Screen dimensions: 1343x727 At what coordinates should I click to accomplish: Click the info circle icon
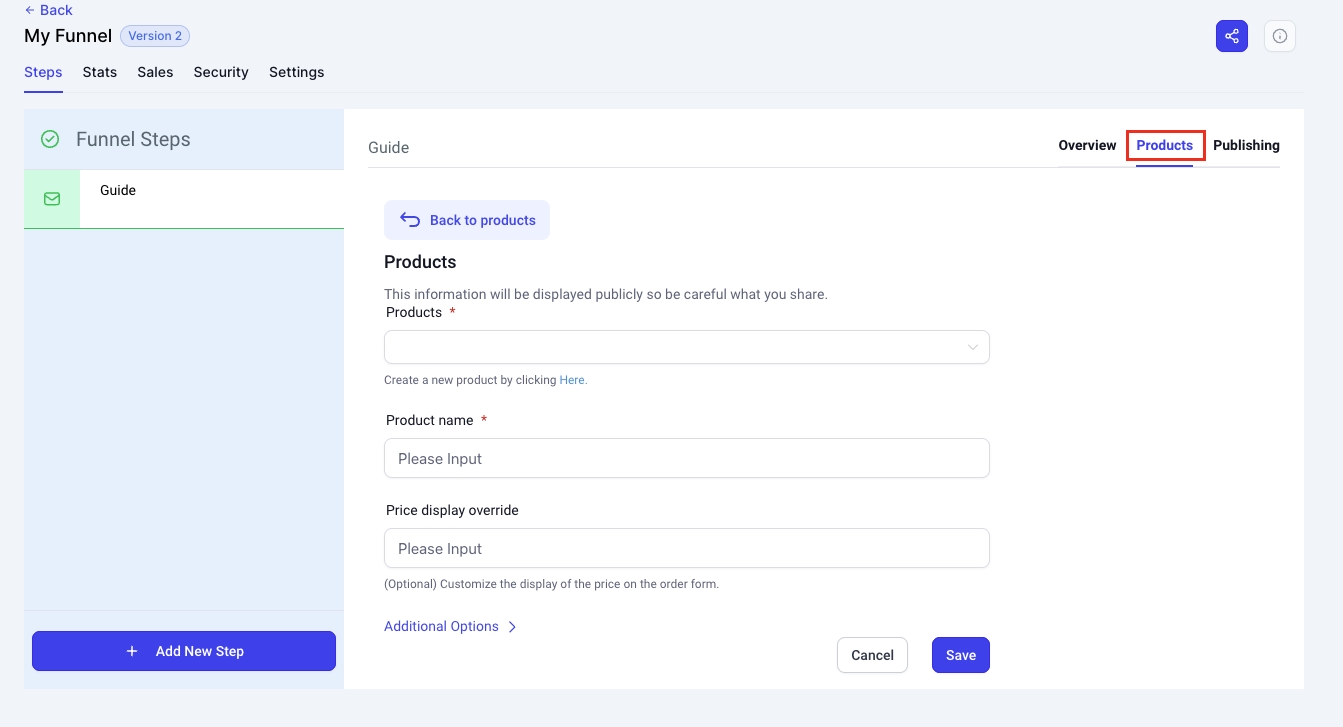(1280, 37)
